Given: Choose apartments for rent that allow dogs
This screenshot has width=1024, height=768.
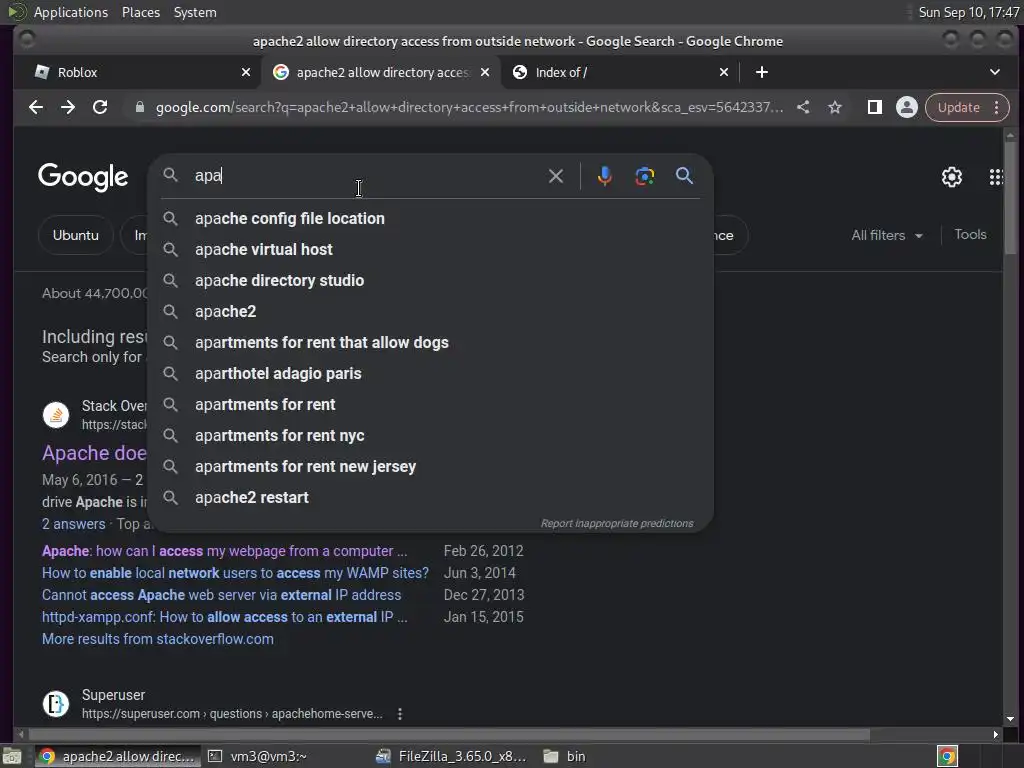Looking at the screenshot, I should click(431, 342).
